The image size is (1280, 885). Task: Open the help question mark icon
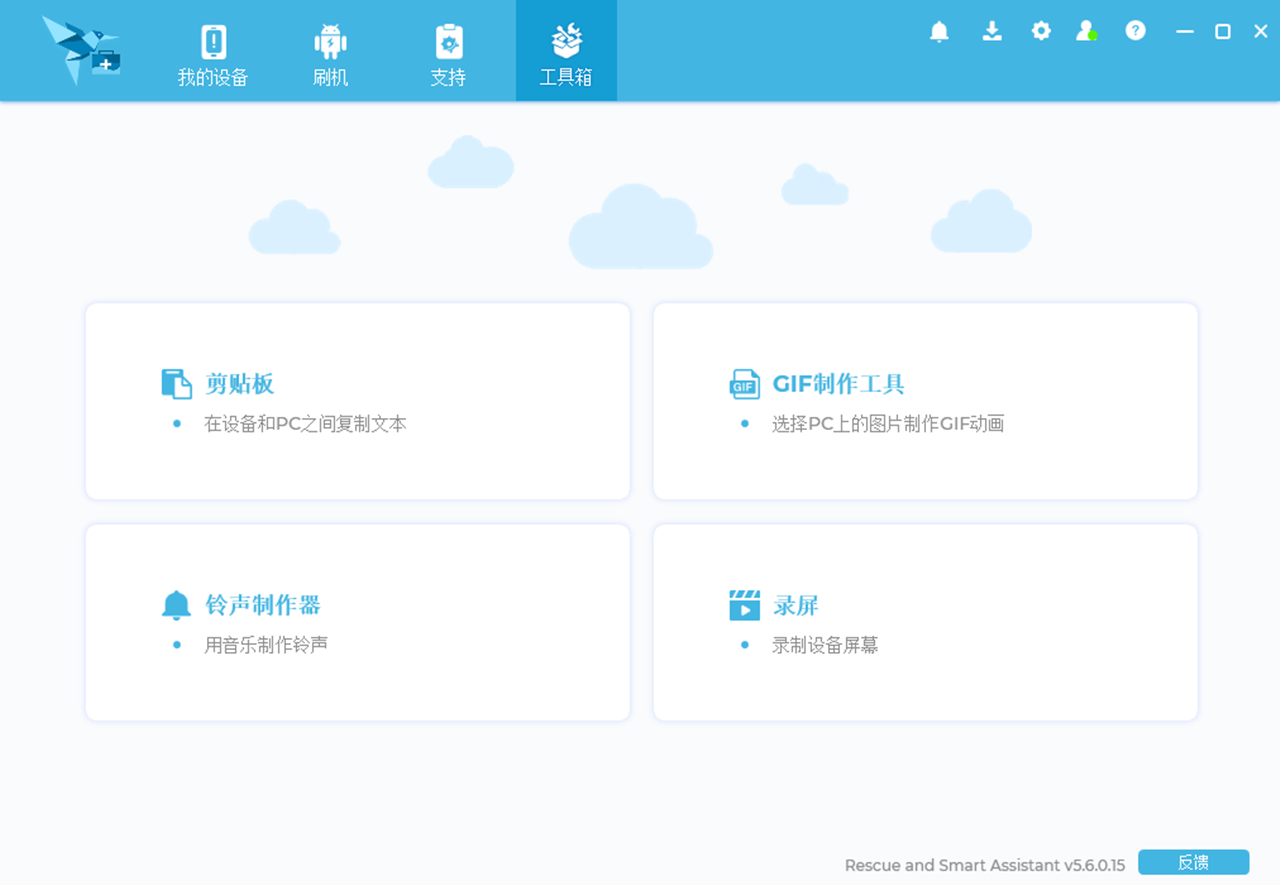[x=1135, y=31]
